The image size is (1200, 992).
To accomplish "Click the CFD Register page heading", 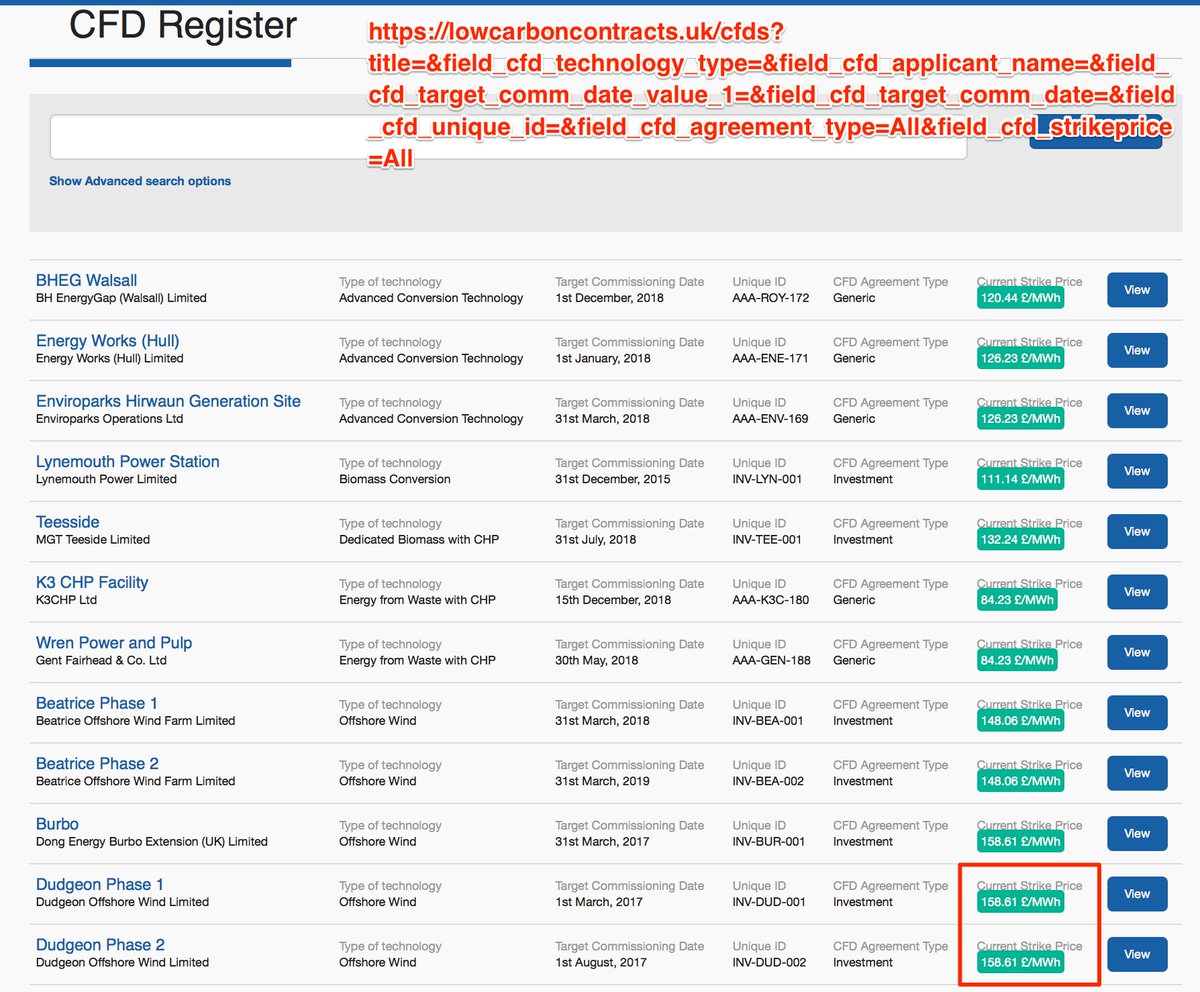I will [x=183, y=26].
